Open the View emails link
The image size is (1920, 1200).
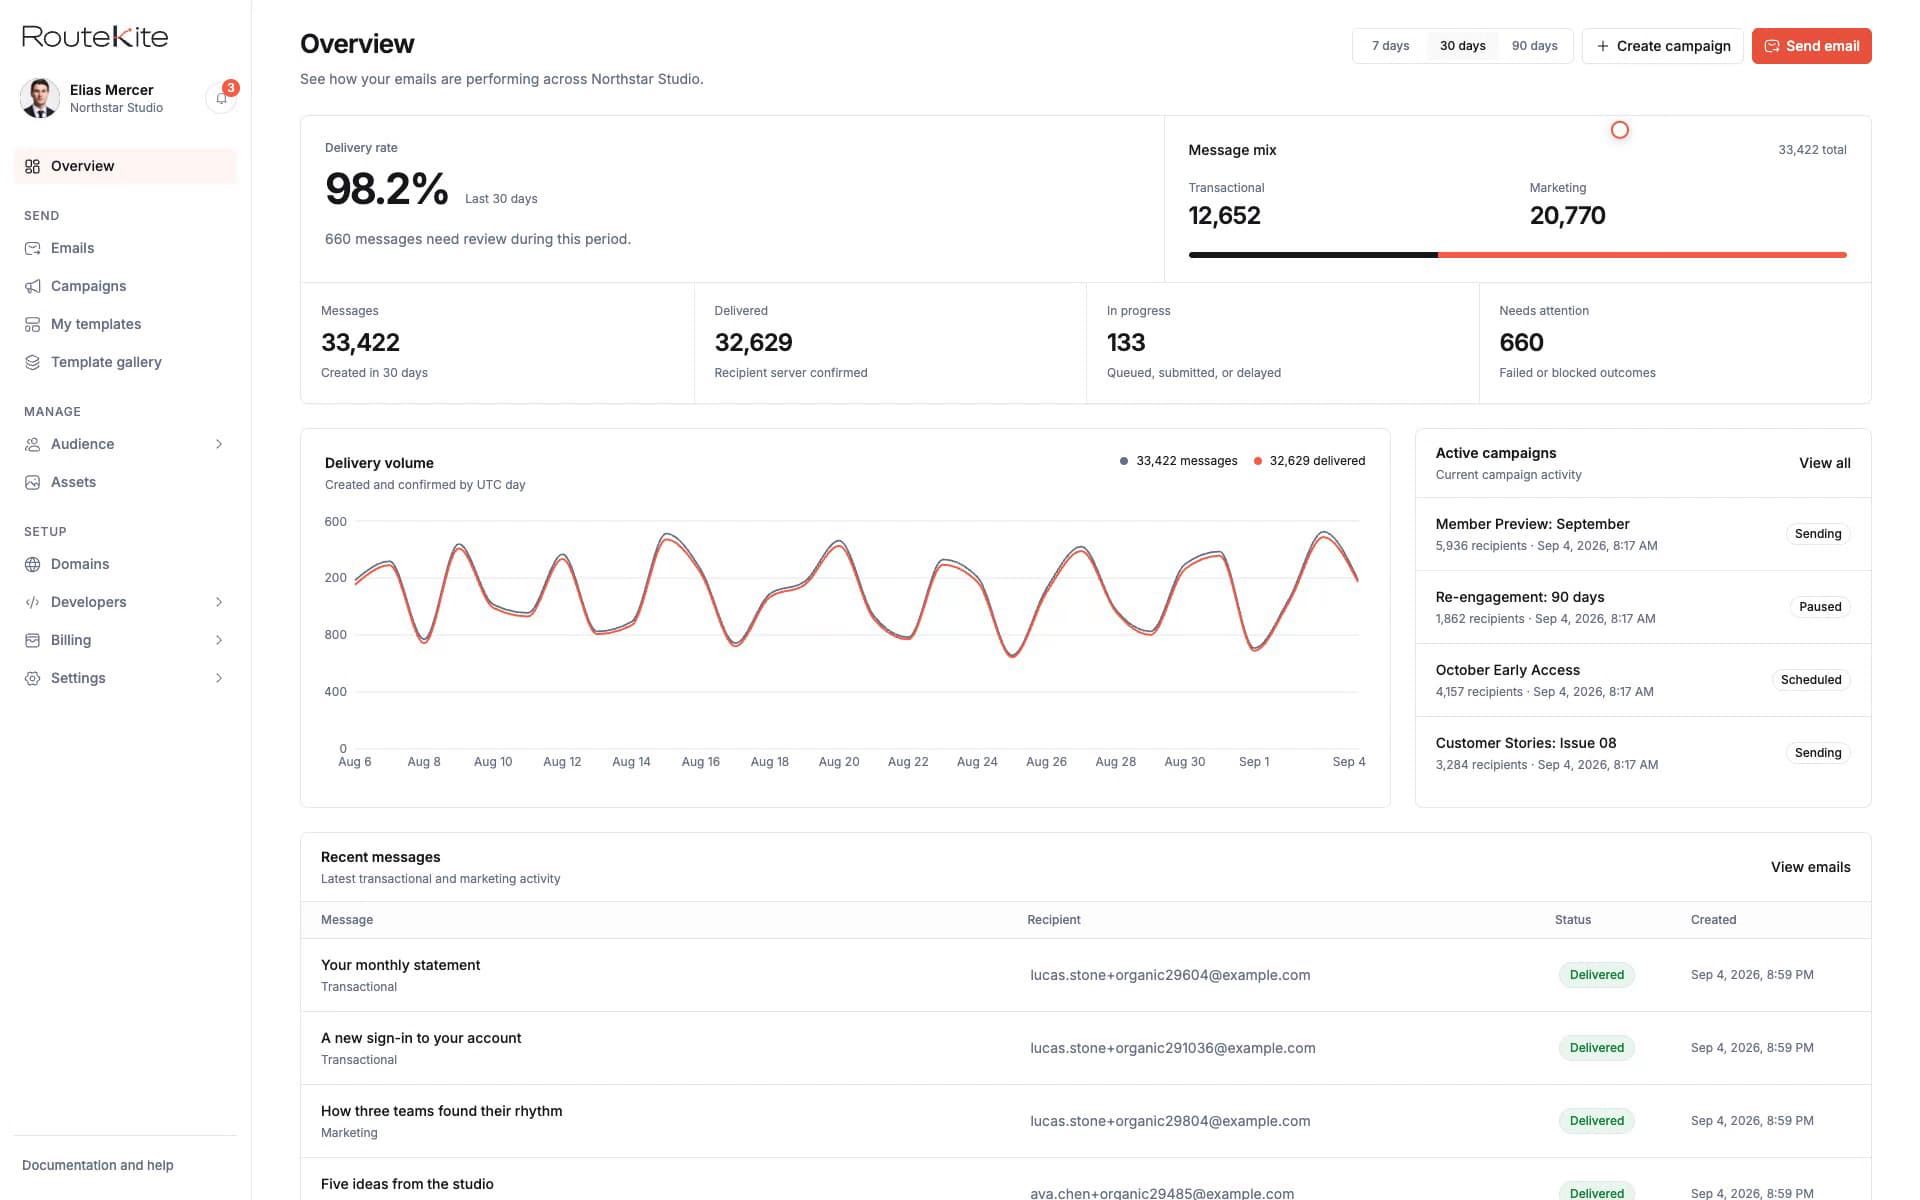(1810, 867)
